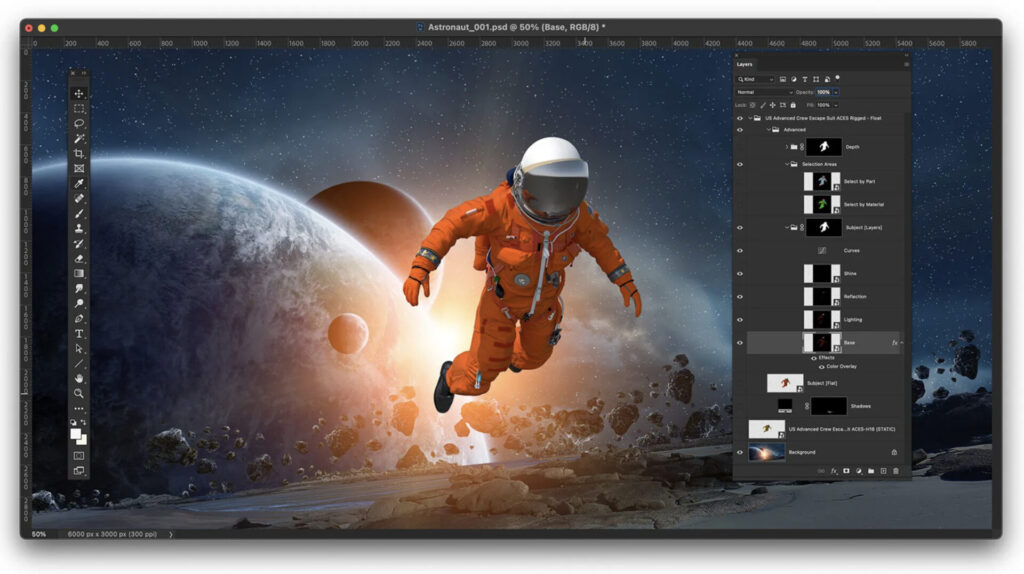Viewport: 1024px width, 574px height.
Task: Select the Zoom tool in toolbar
Action: click(x=79, y=393)
